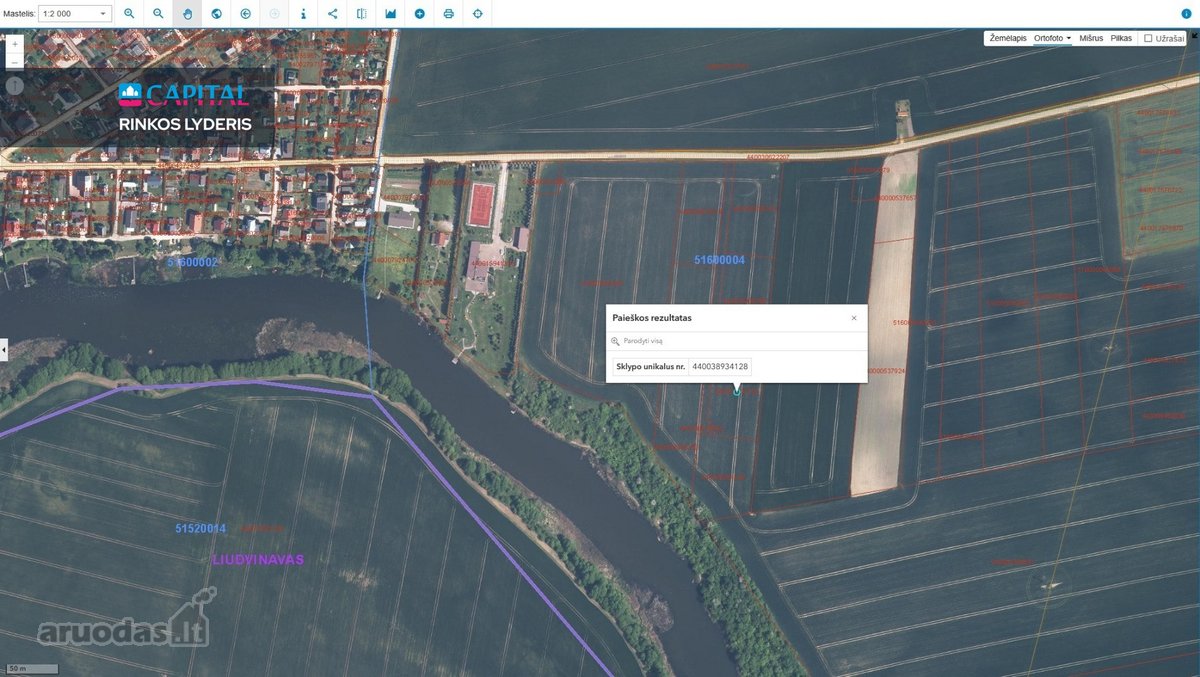Select the zoom-out magnifier tool in toolbar

click(158, 14)
